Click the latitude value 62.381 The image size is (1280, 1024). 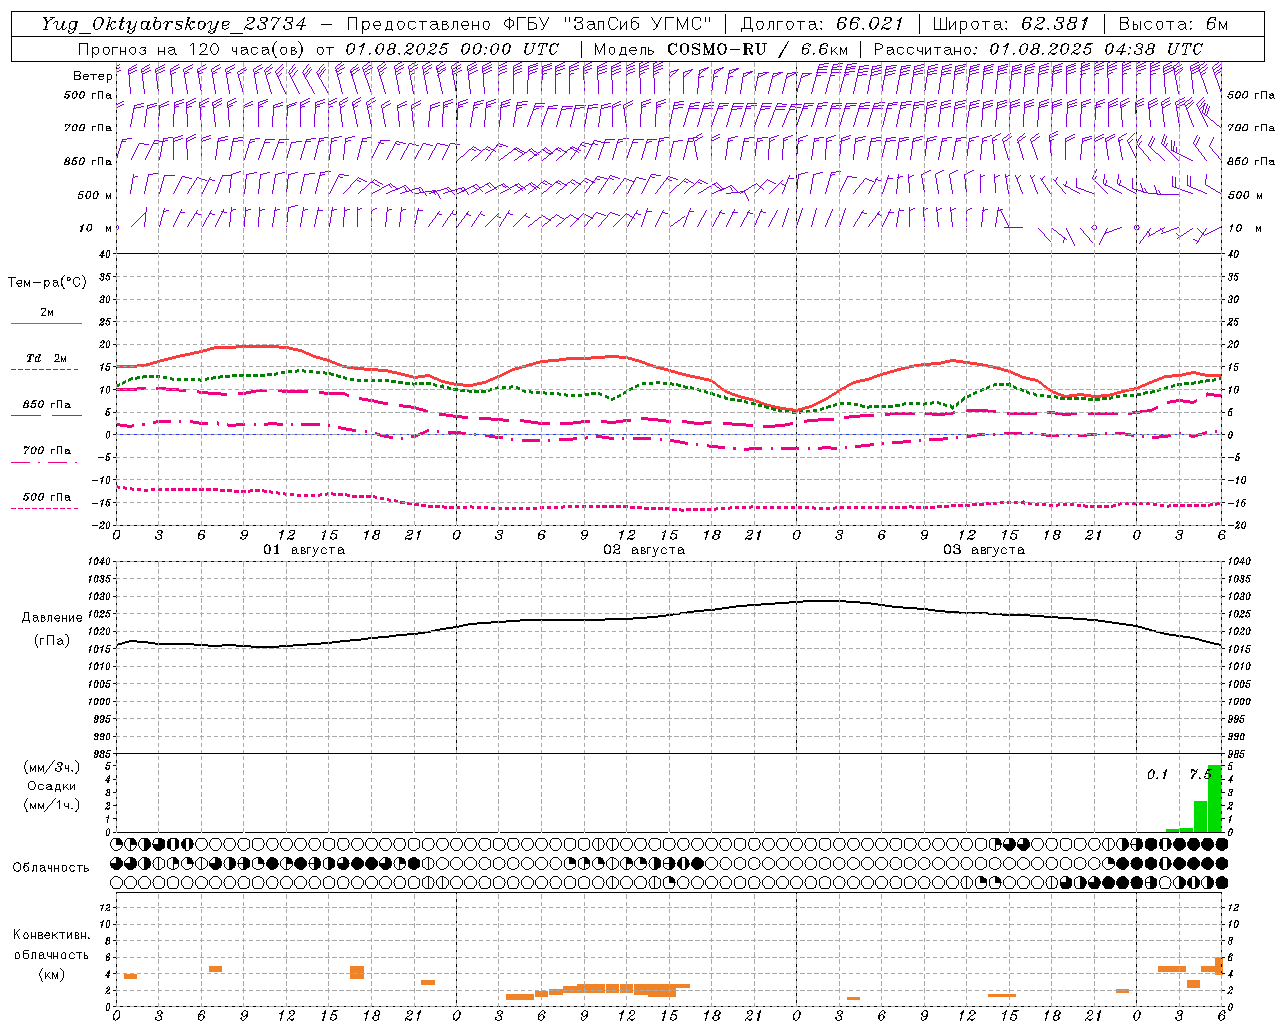(1055, 25)
